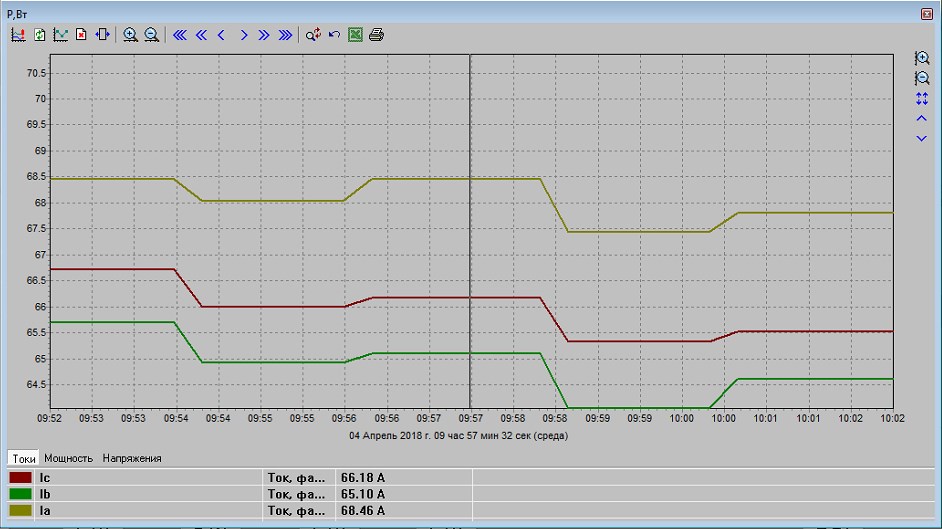Image resolution: width=942 pixels, height=529 pixels.
Task: Click the vertical auto-fit arrows icon
Action: pyautogui.click(x=922, y=98)
